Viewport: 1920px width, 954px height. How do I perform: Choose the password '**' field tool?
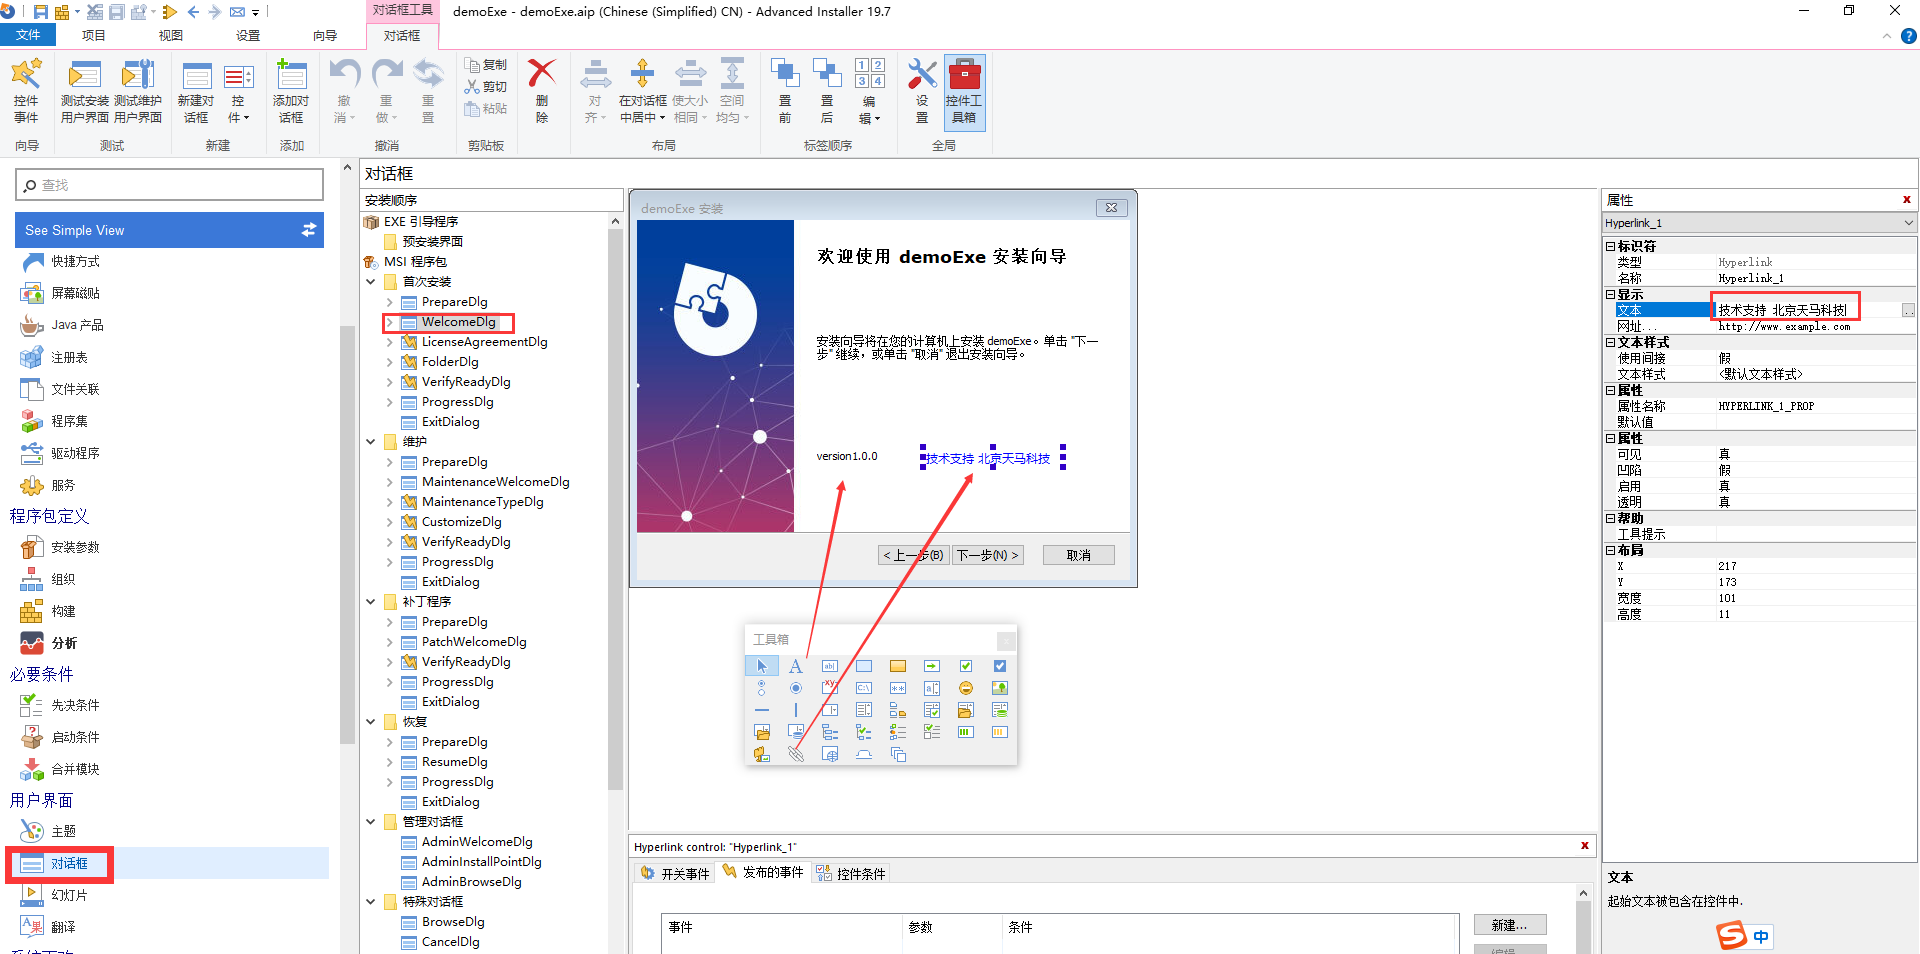click(898, 688)
